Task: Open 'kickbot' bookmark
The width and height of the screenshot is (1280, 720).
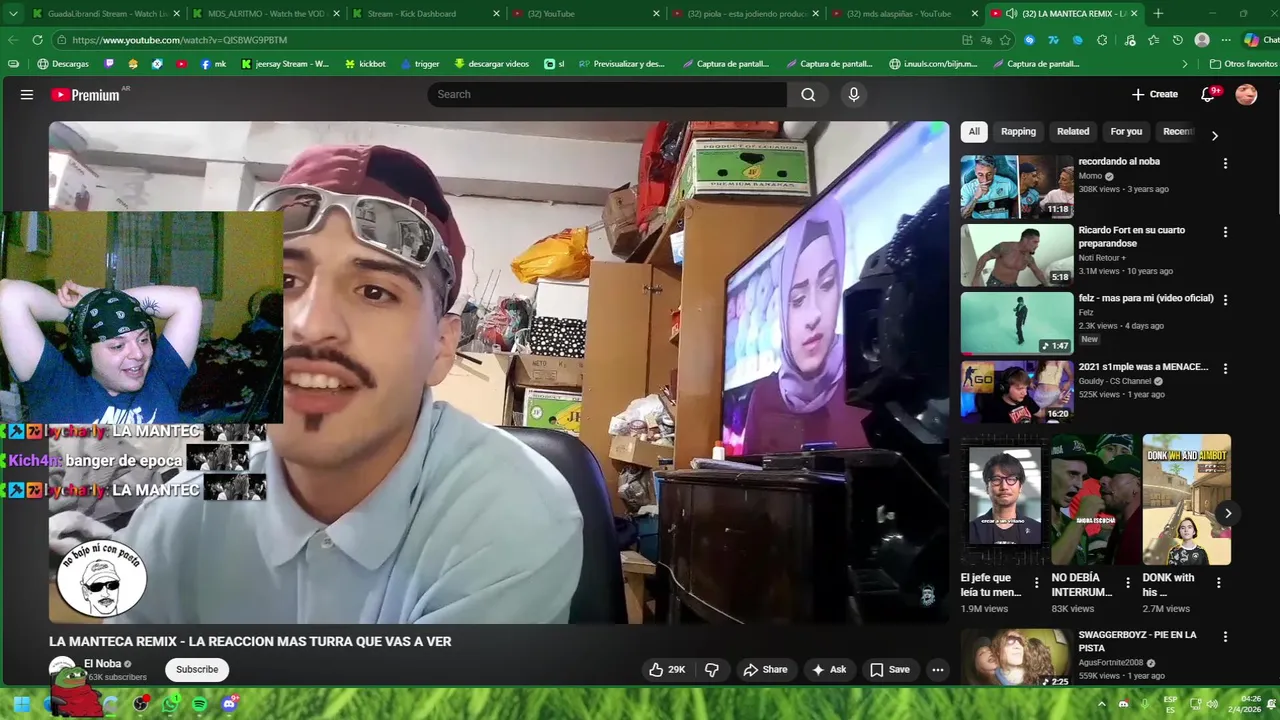Action: point(365,64)
